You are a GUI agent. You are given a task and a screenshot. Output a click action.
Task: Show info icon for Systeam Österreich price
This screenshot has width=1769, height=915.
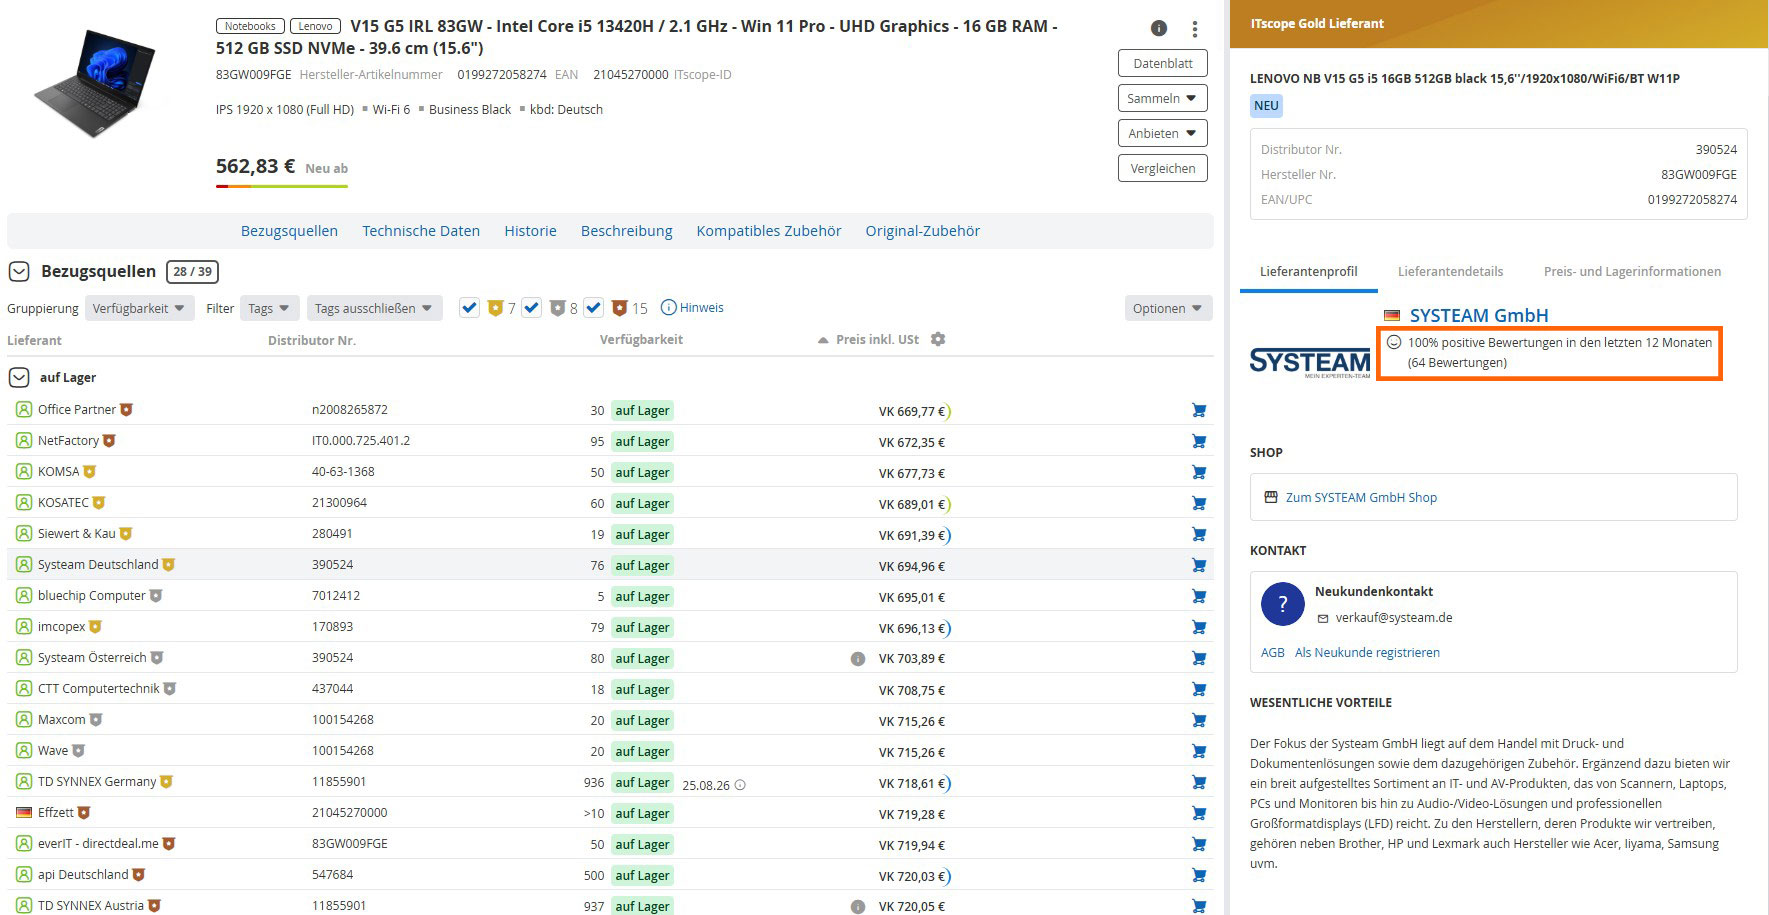pos(858,659)
